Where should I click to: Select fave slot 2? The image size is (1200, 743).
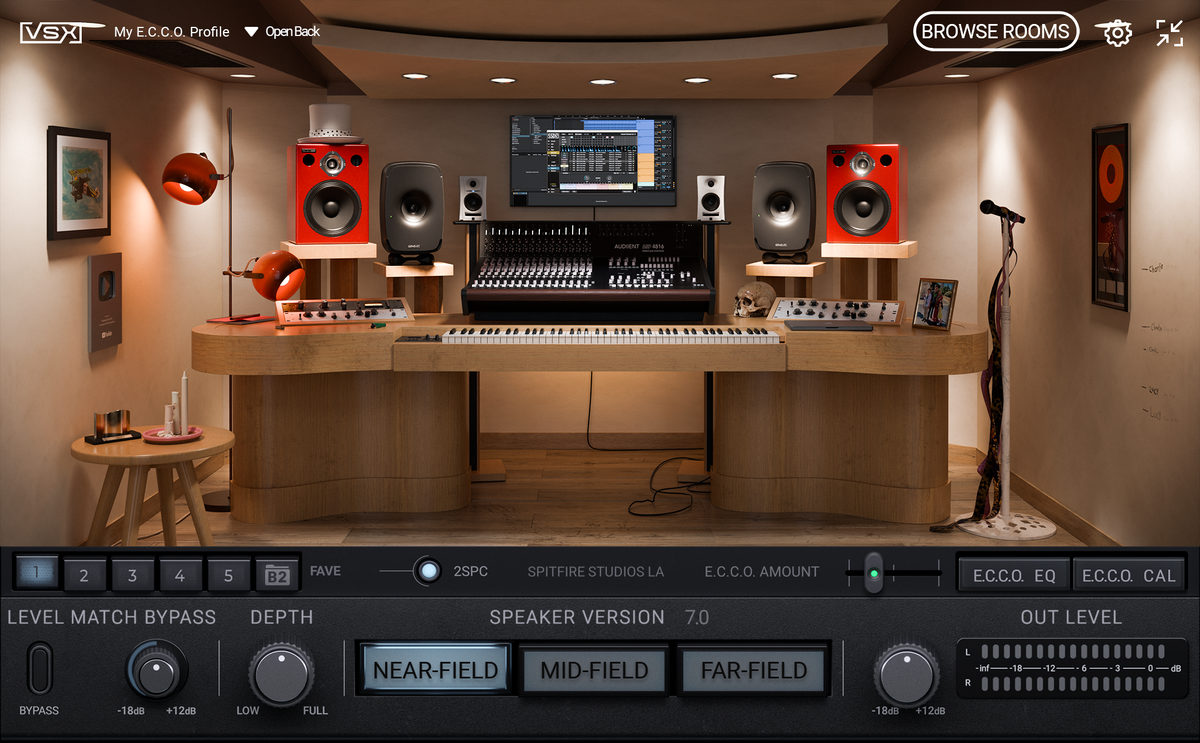tap(84, 574)
